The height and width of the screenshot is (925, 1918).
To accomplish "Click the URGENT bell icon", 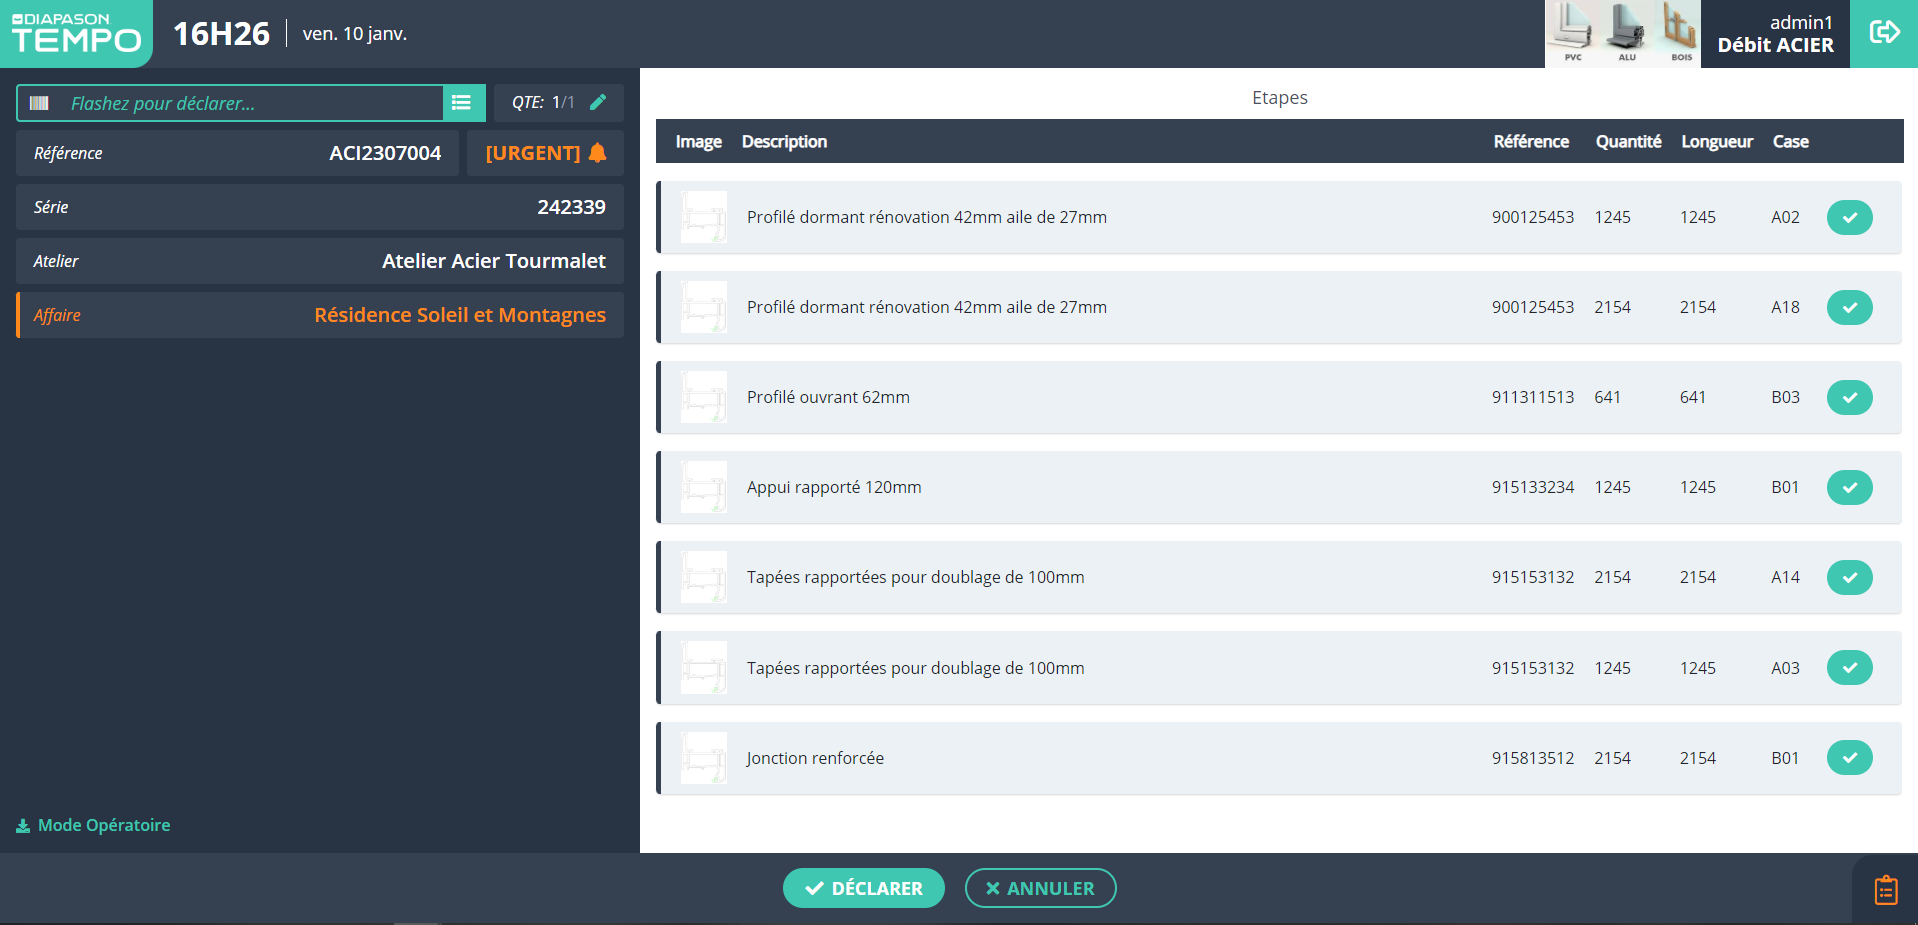I will click(x=598, y=153).
